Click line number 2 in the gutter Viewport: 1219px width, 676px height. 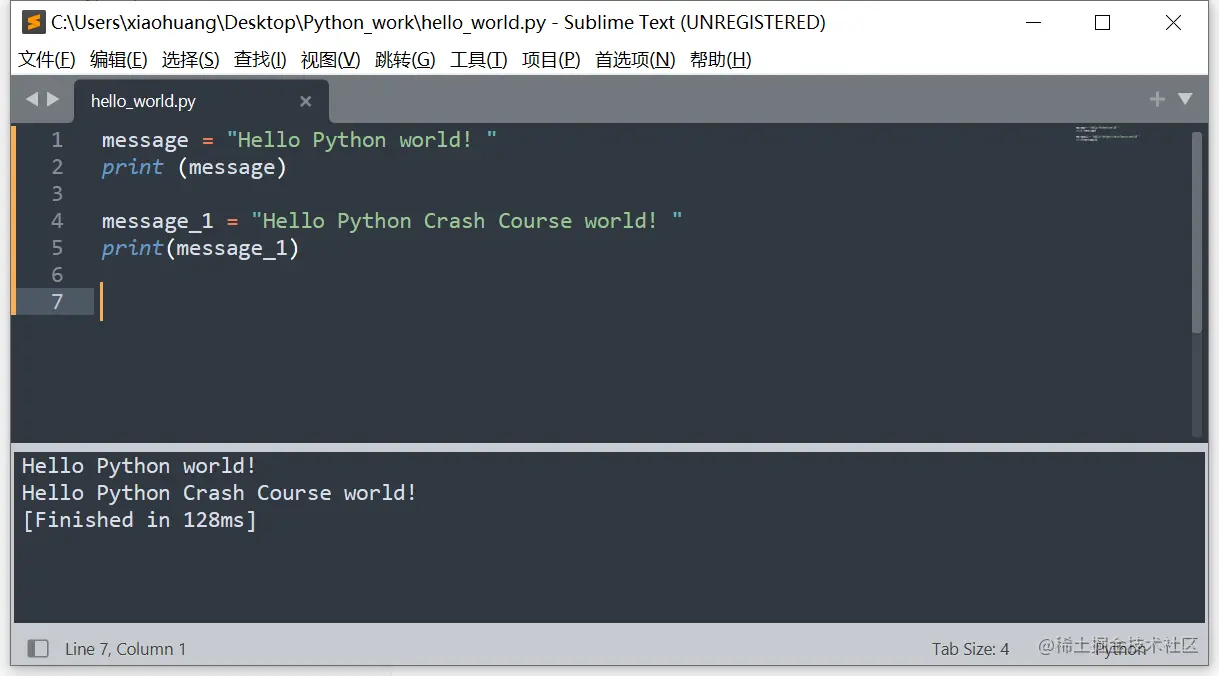pyautogui.click(x=57, y=167)
